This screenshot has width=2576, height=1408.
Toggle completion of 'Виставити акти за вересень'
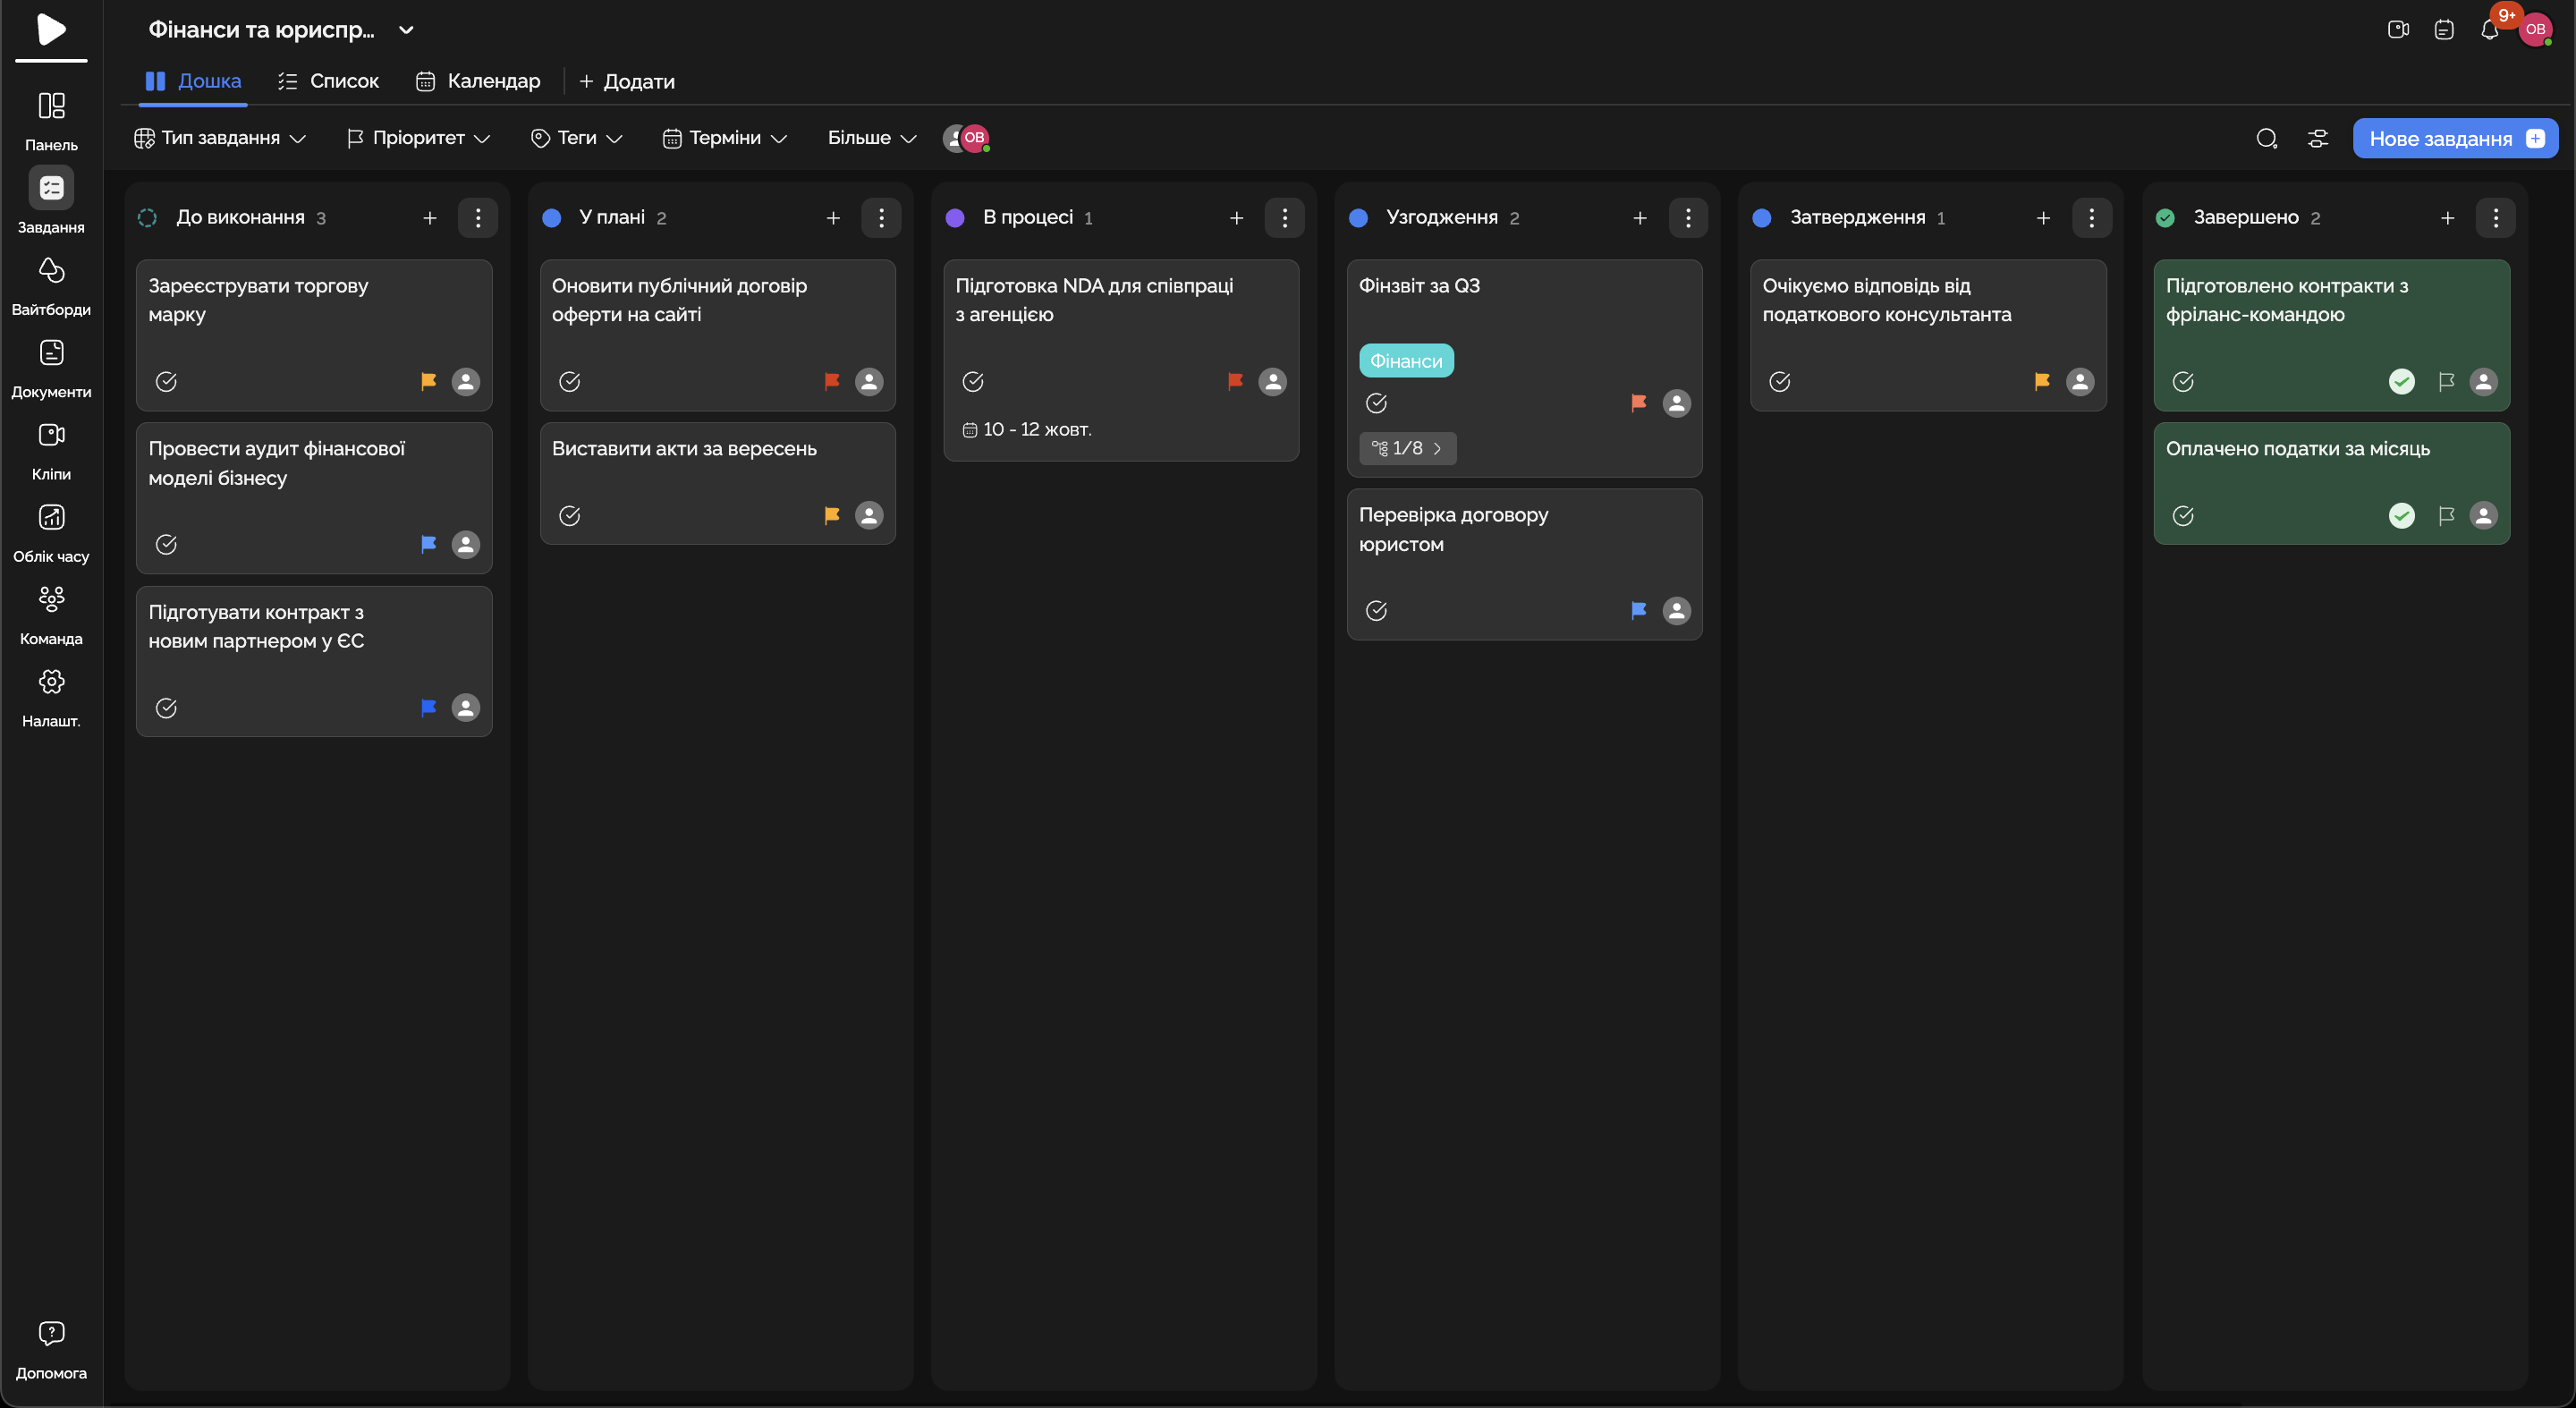pos(569,516)
